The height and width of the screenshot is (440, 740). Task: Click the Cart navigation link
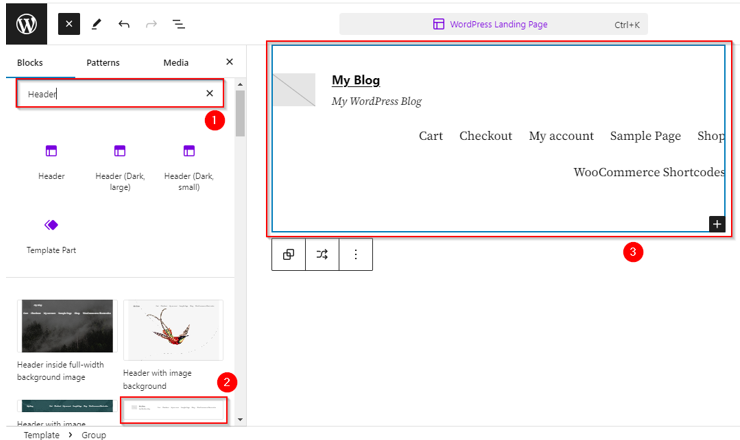click(x=430, y=136)
